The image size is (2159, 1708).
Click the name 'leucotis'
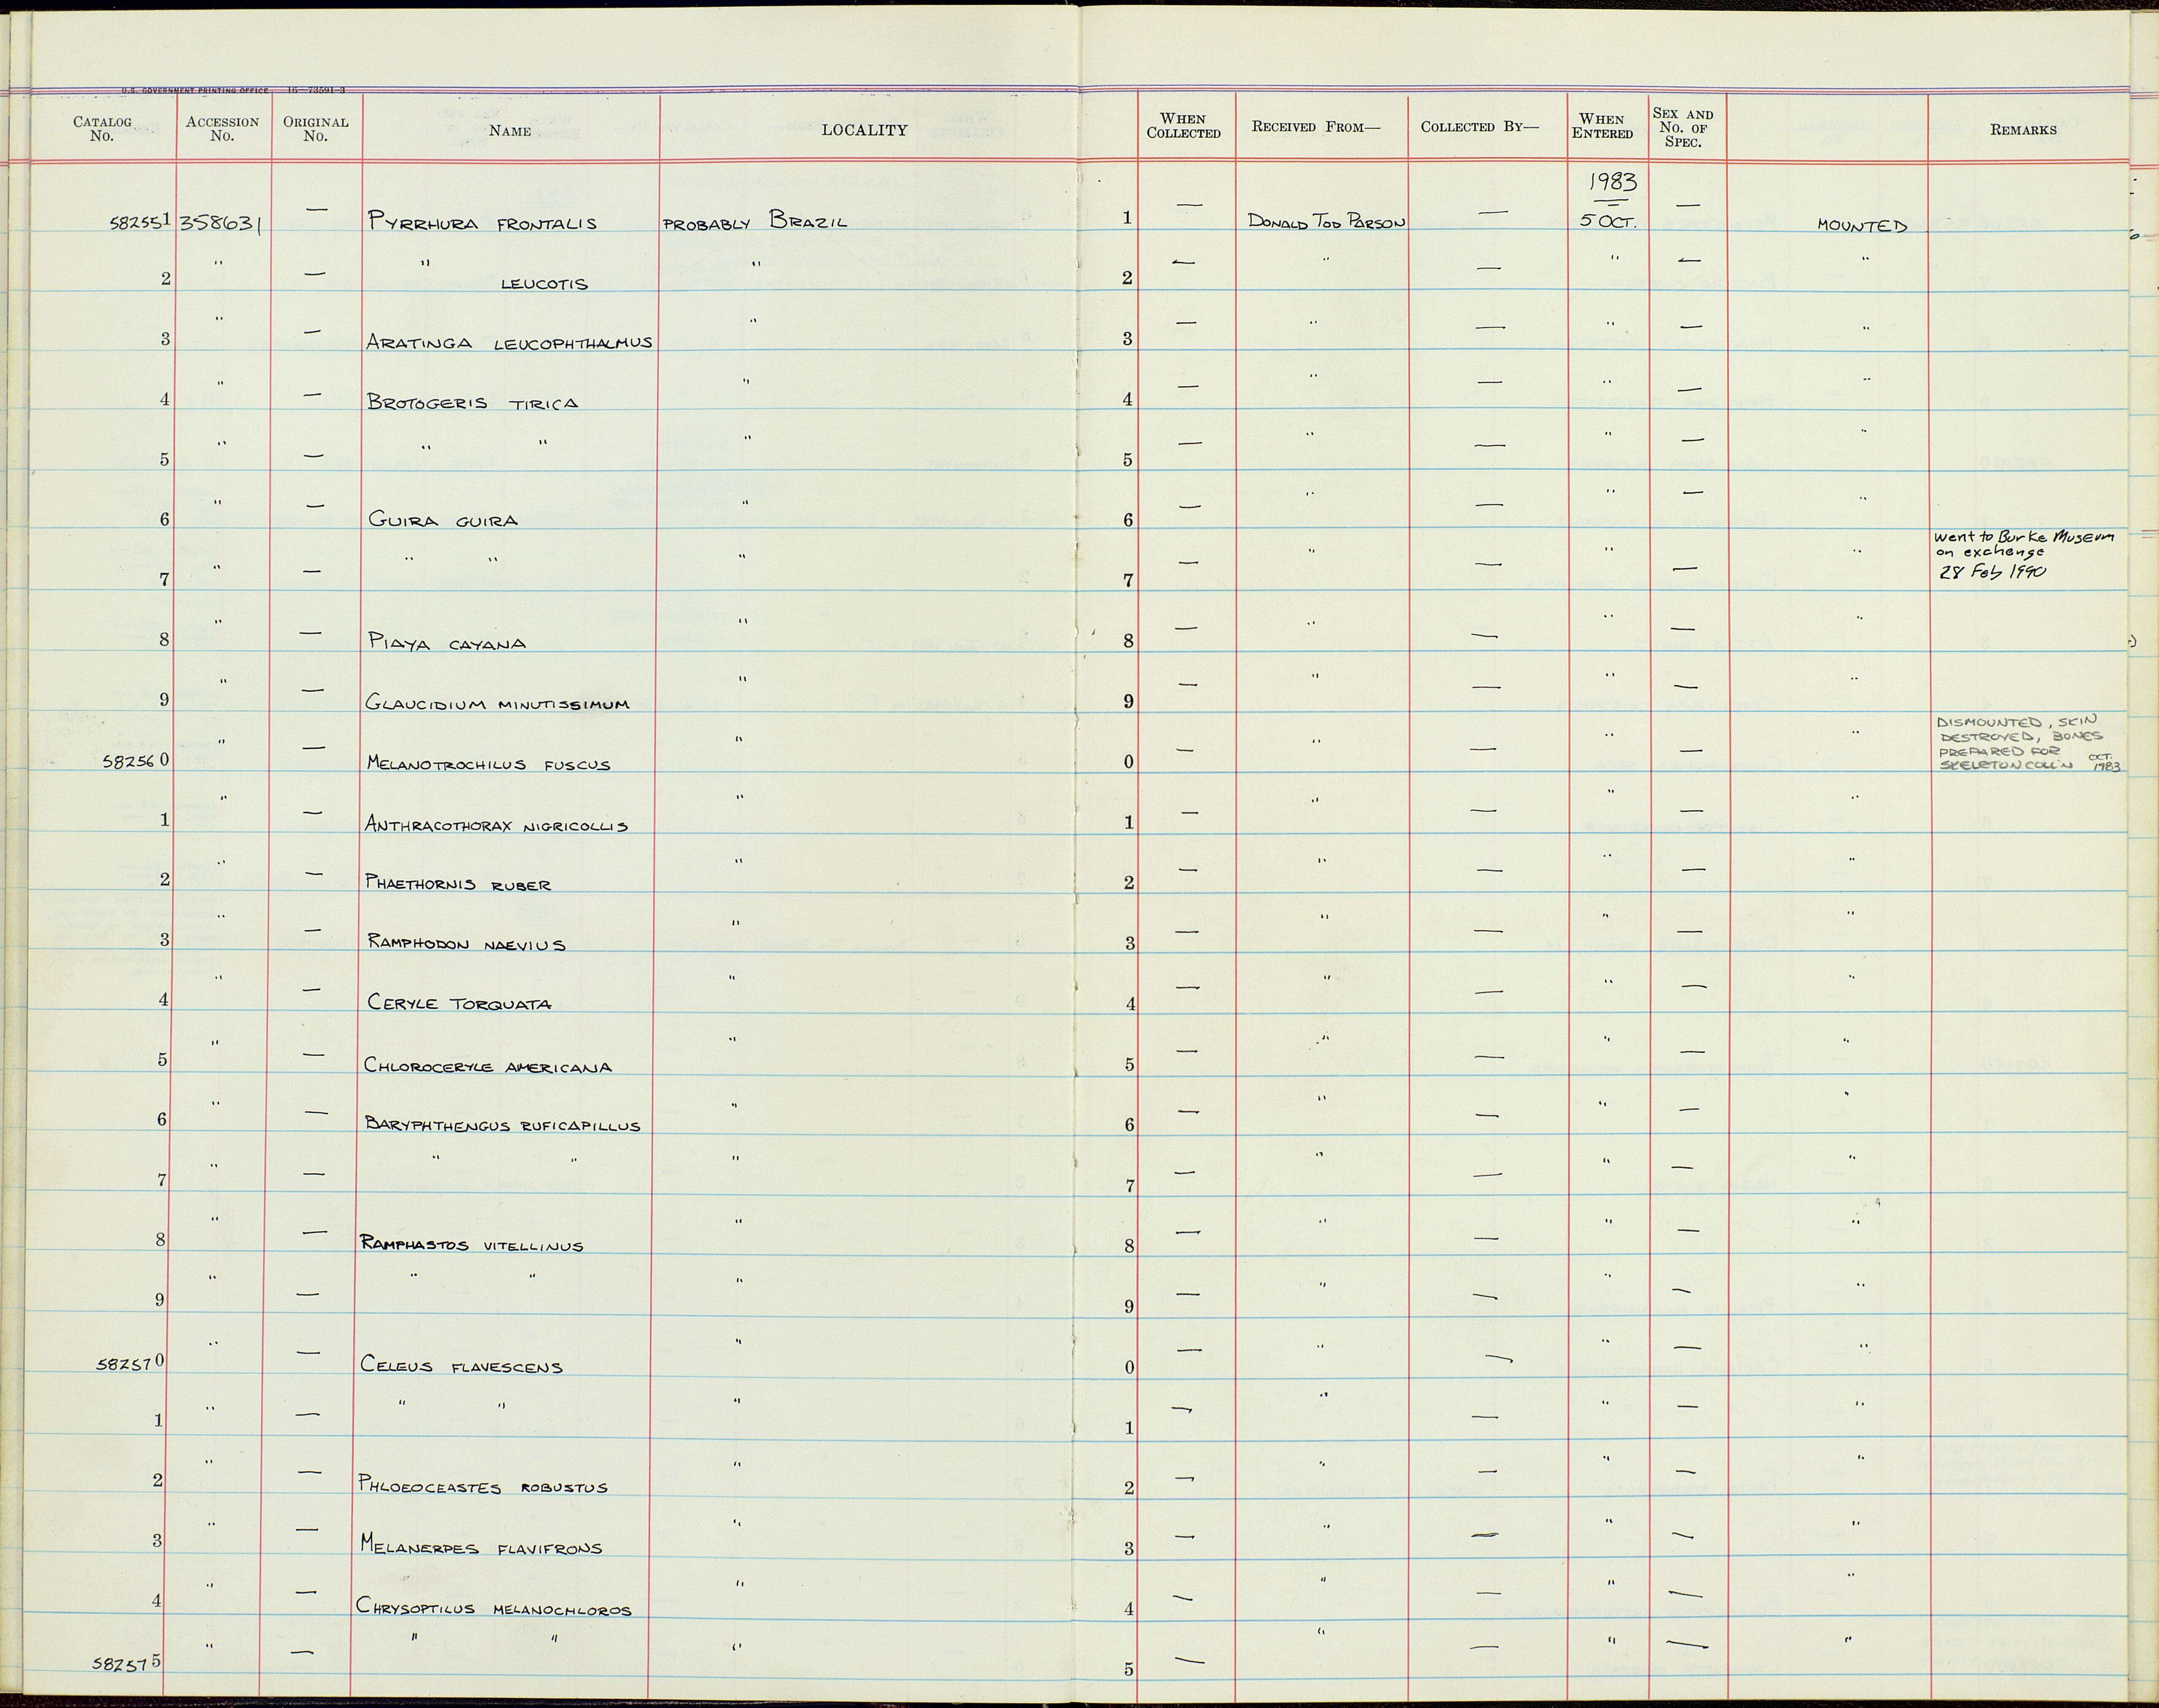click(x=544, y=284)
